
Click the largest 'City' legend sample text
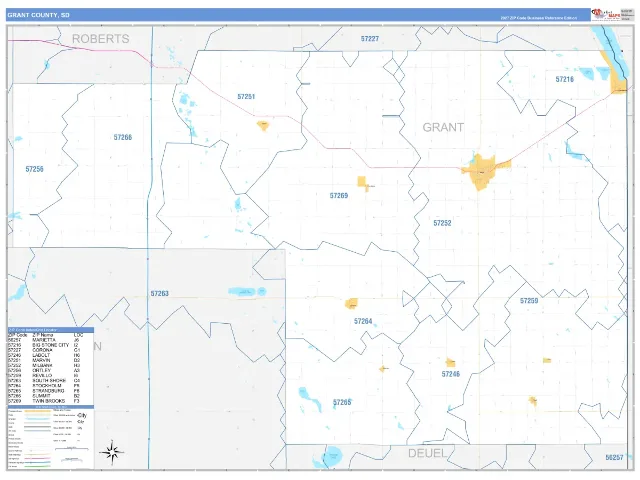tap(82, 415)
